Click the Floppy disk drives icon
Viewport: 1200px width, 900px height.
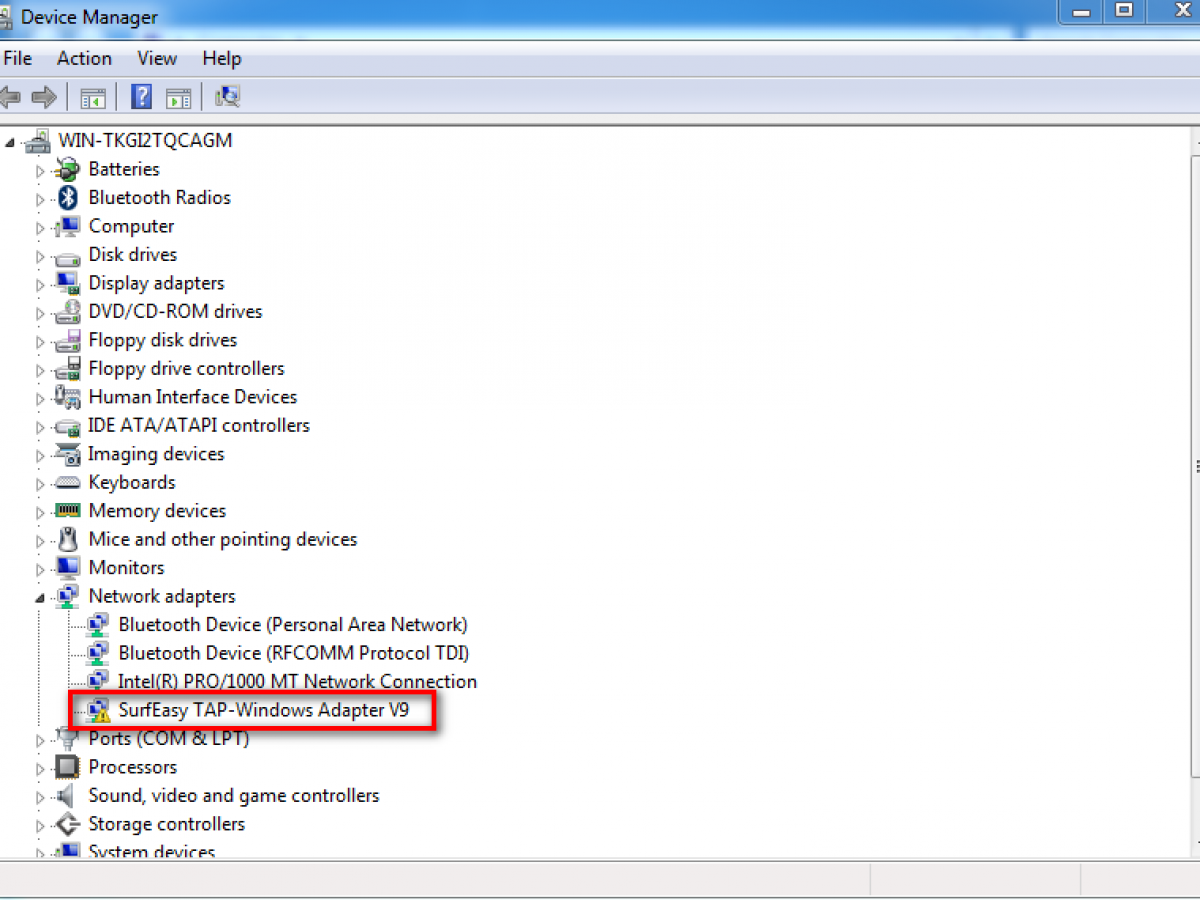click(68, 340)
